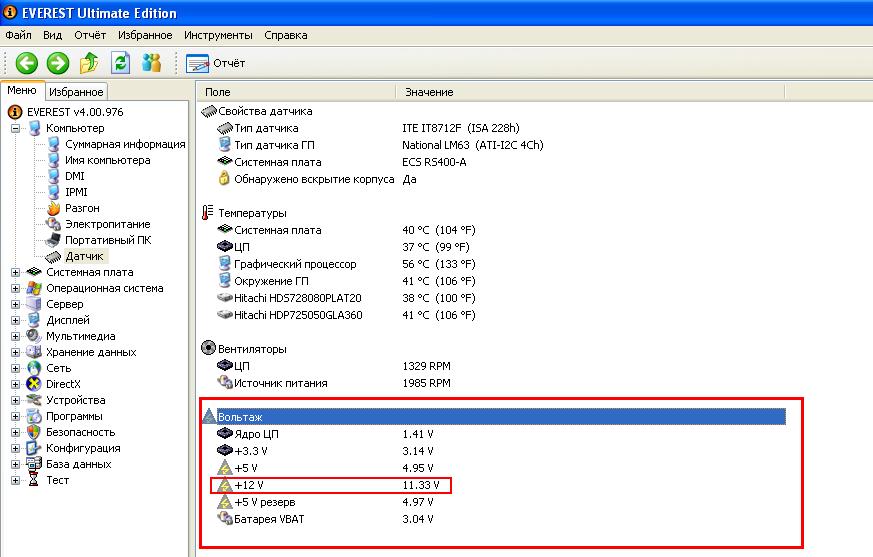Viewport: 873px width, 557px height.
Task: Click the Электропитание icon in tree
Action: 53,224
